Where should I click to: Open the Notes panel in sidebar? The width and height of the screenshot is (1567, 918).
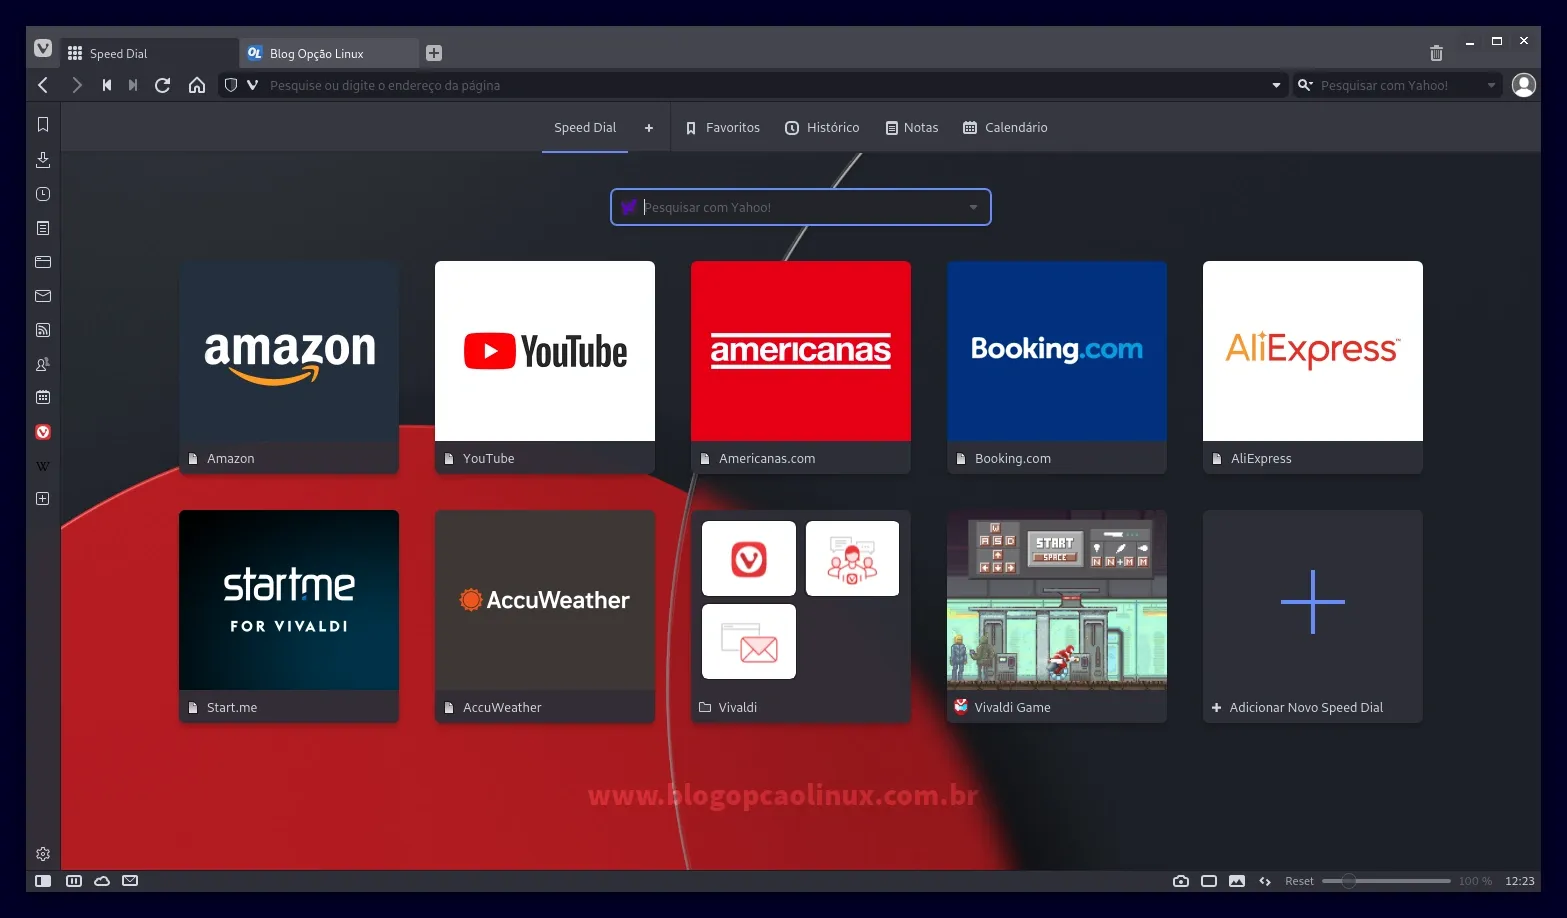point(43,228)
